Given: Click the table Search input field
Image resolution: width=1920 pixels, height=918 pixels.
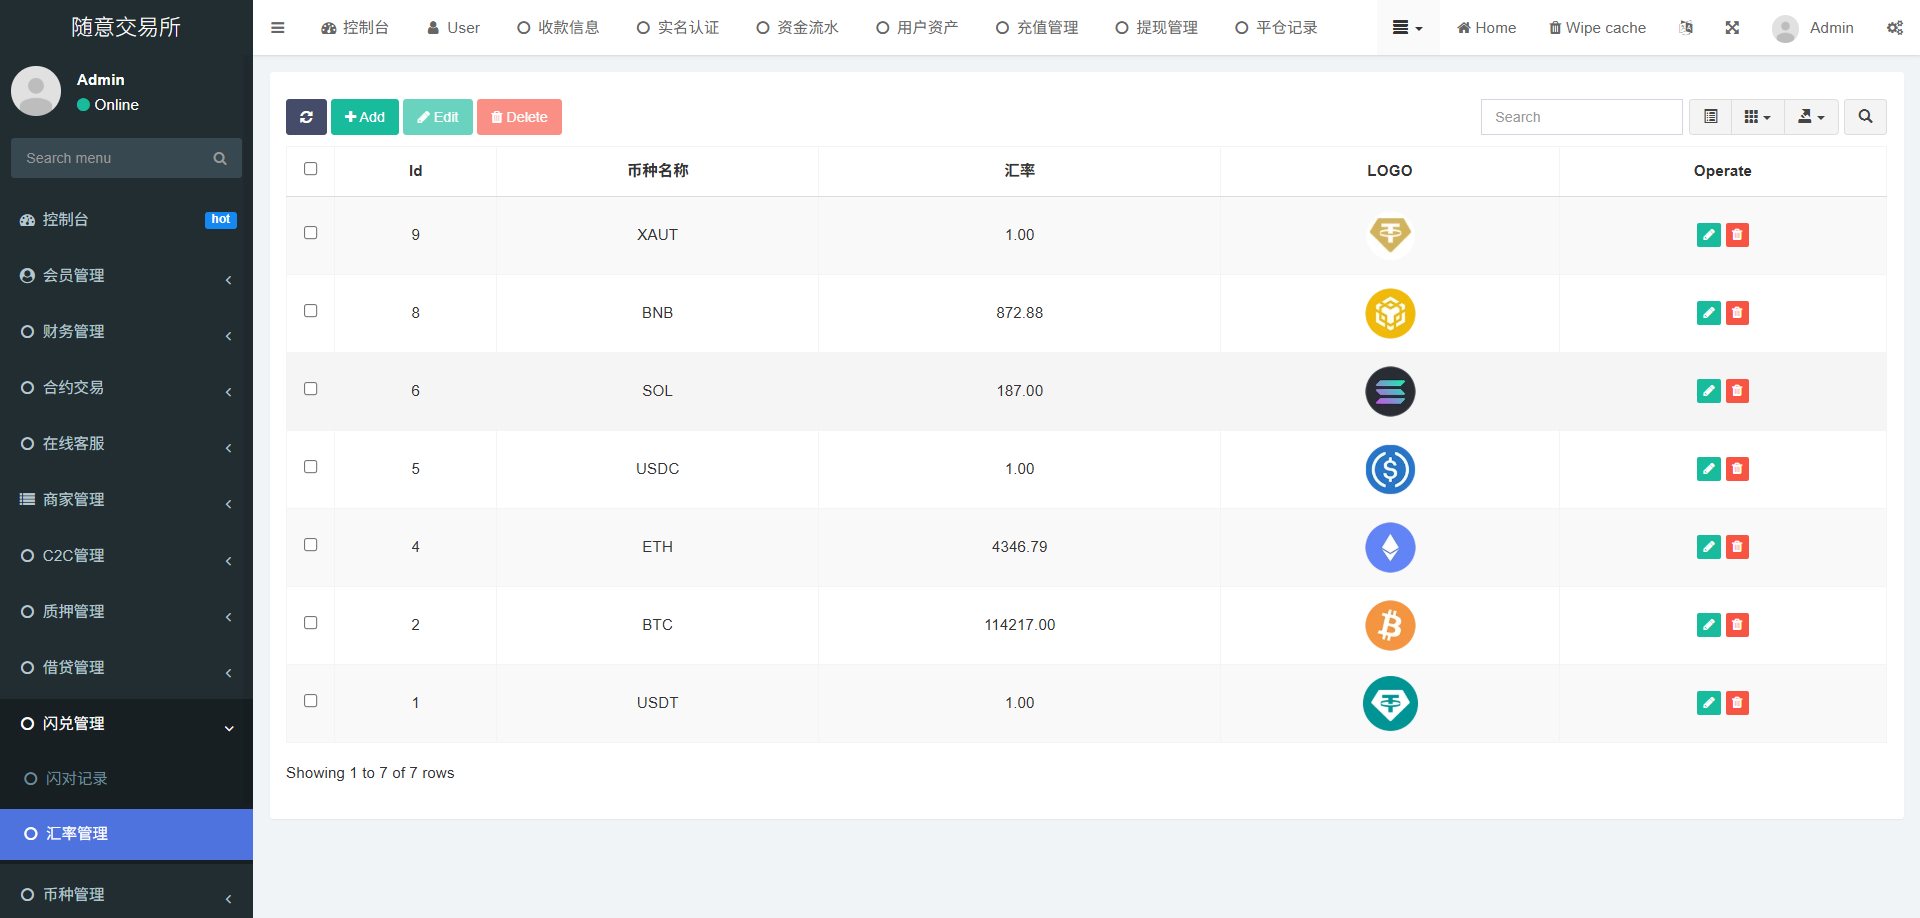Looking at the screenshot, I should tap(1581, 117).
